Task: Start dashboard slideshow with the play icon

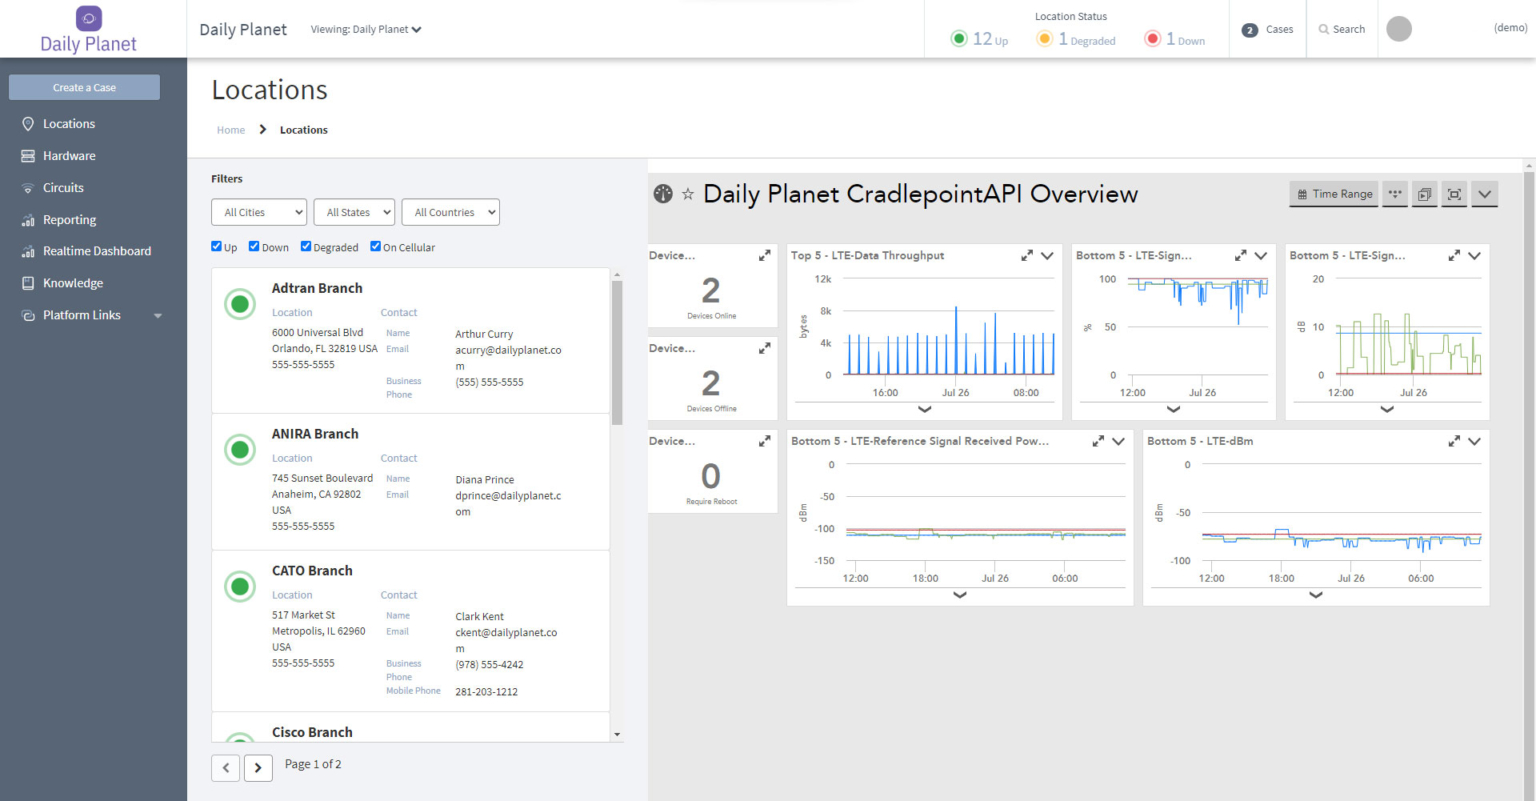Action: coord(1425,194)
